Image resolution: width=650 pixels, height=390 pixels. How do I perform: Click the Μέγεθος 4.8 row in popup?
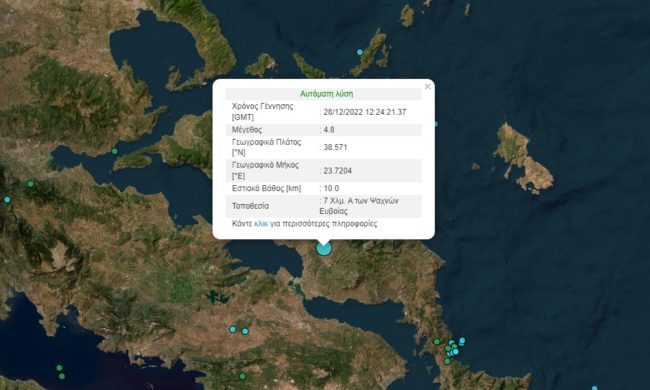tap(324, 130)
